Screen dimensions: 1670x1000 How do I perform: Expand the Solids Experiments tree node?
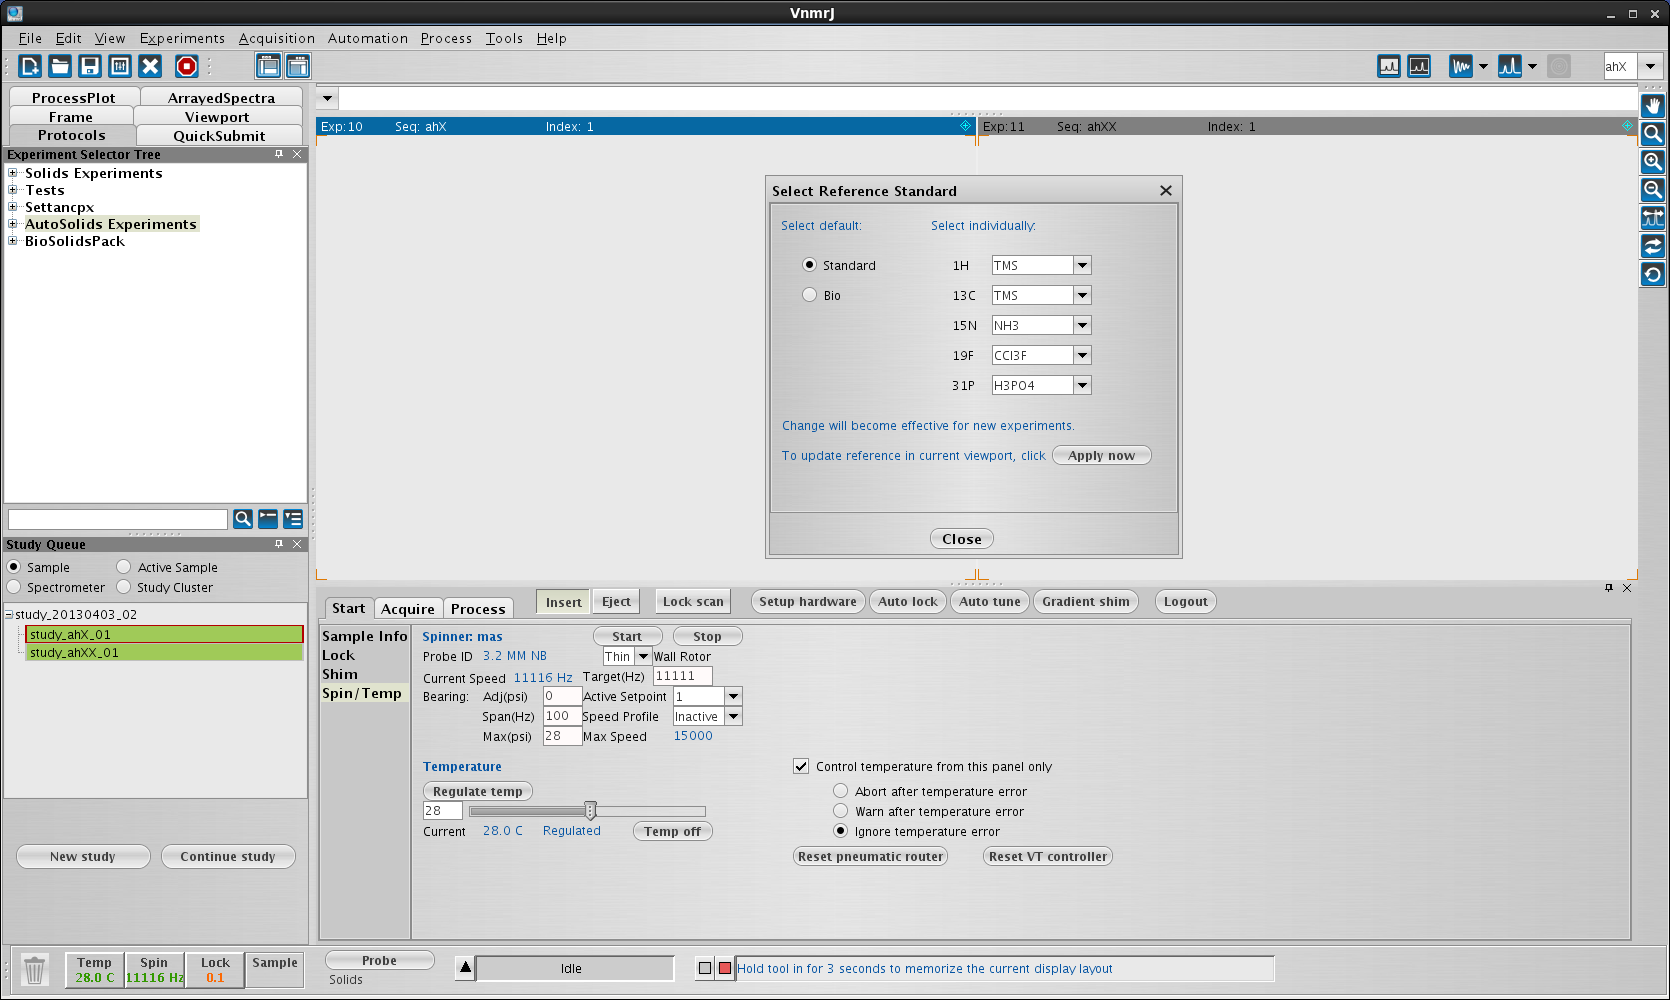13,173
